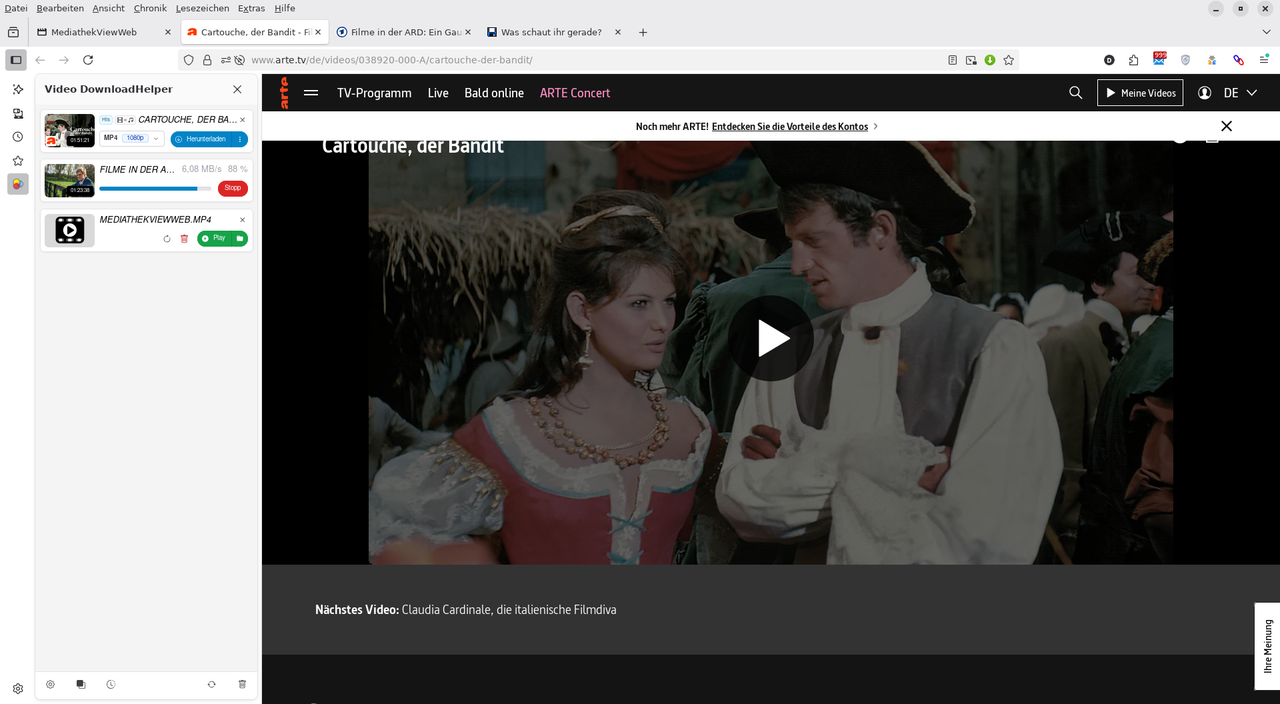Open the Lesezeichen menu

point(204,8)
